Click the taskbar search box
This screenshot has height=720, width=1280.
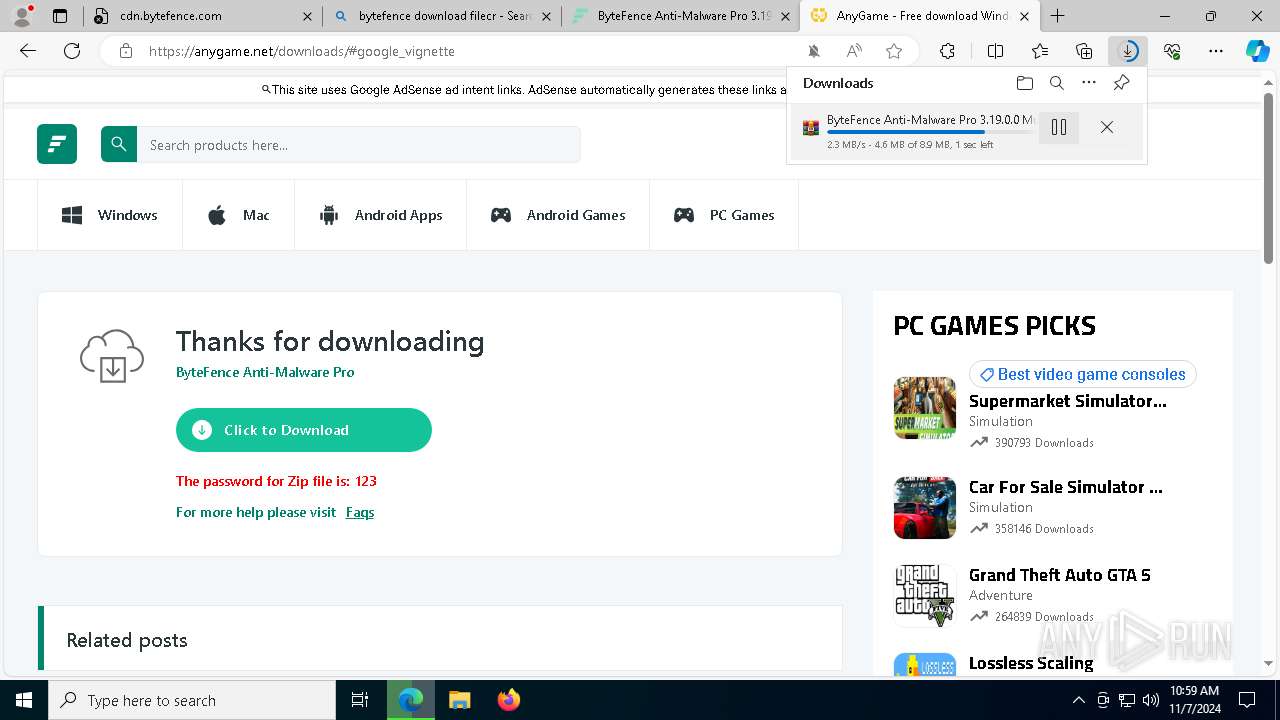192,700
